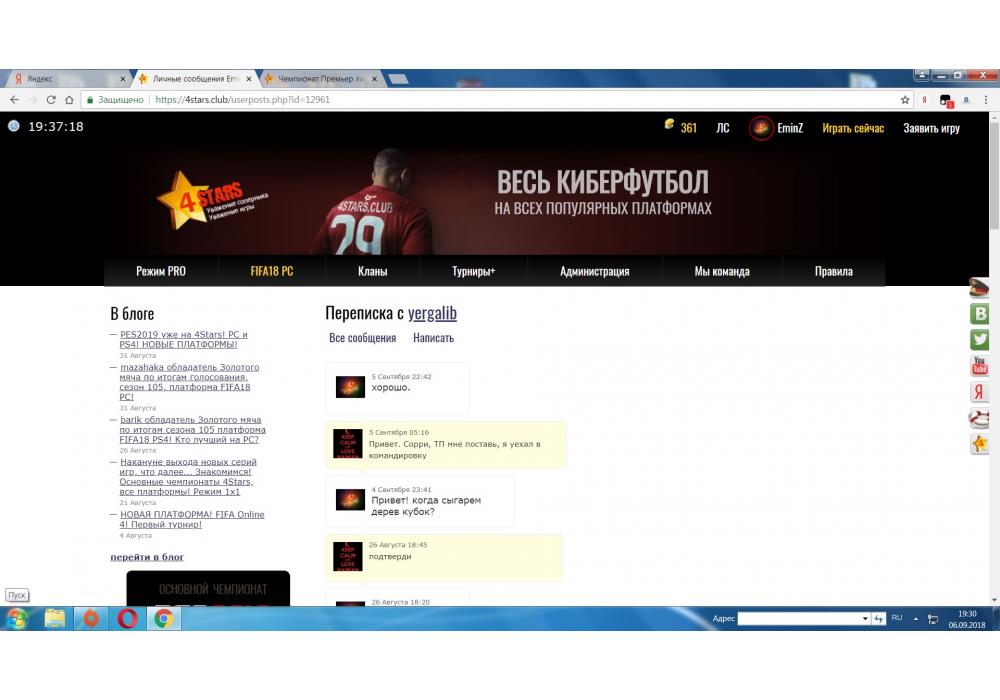Open the Yandex icon in the side social bar

click(x=980, y=391)
